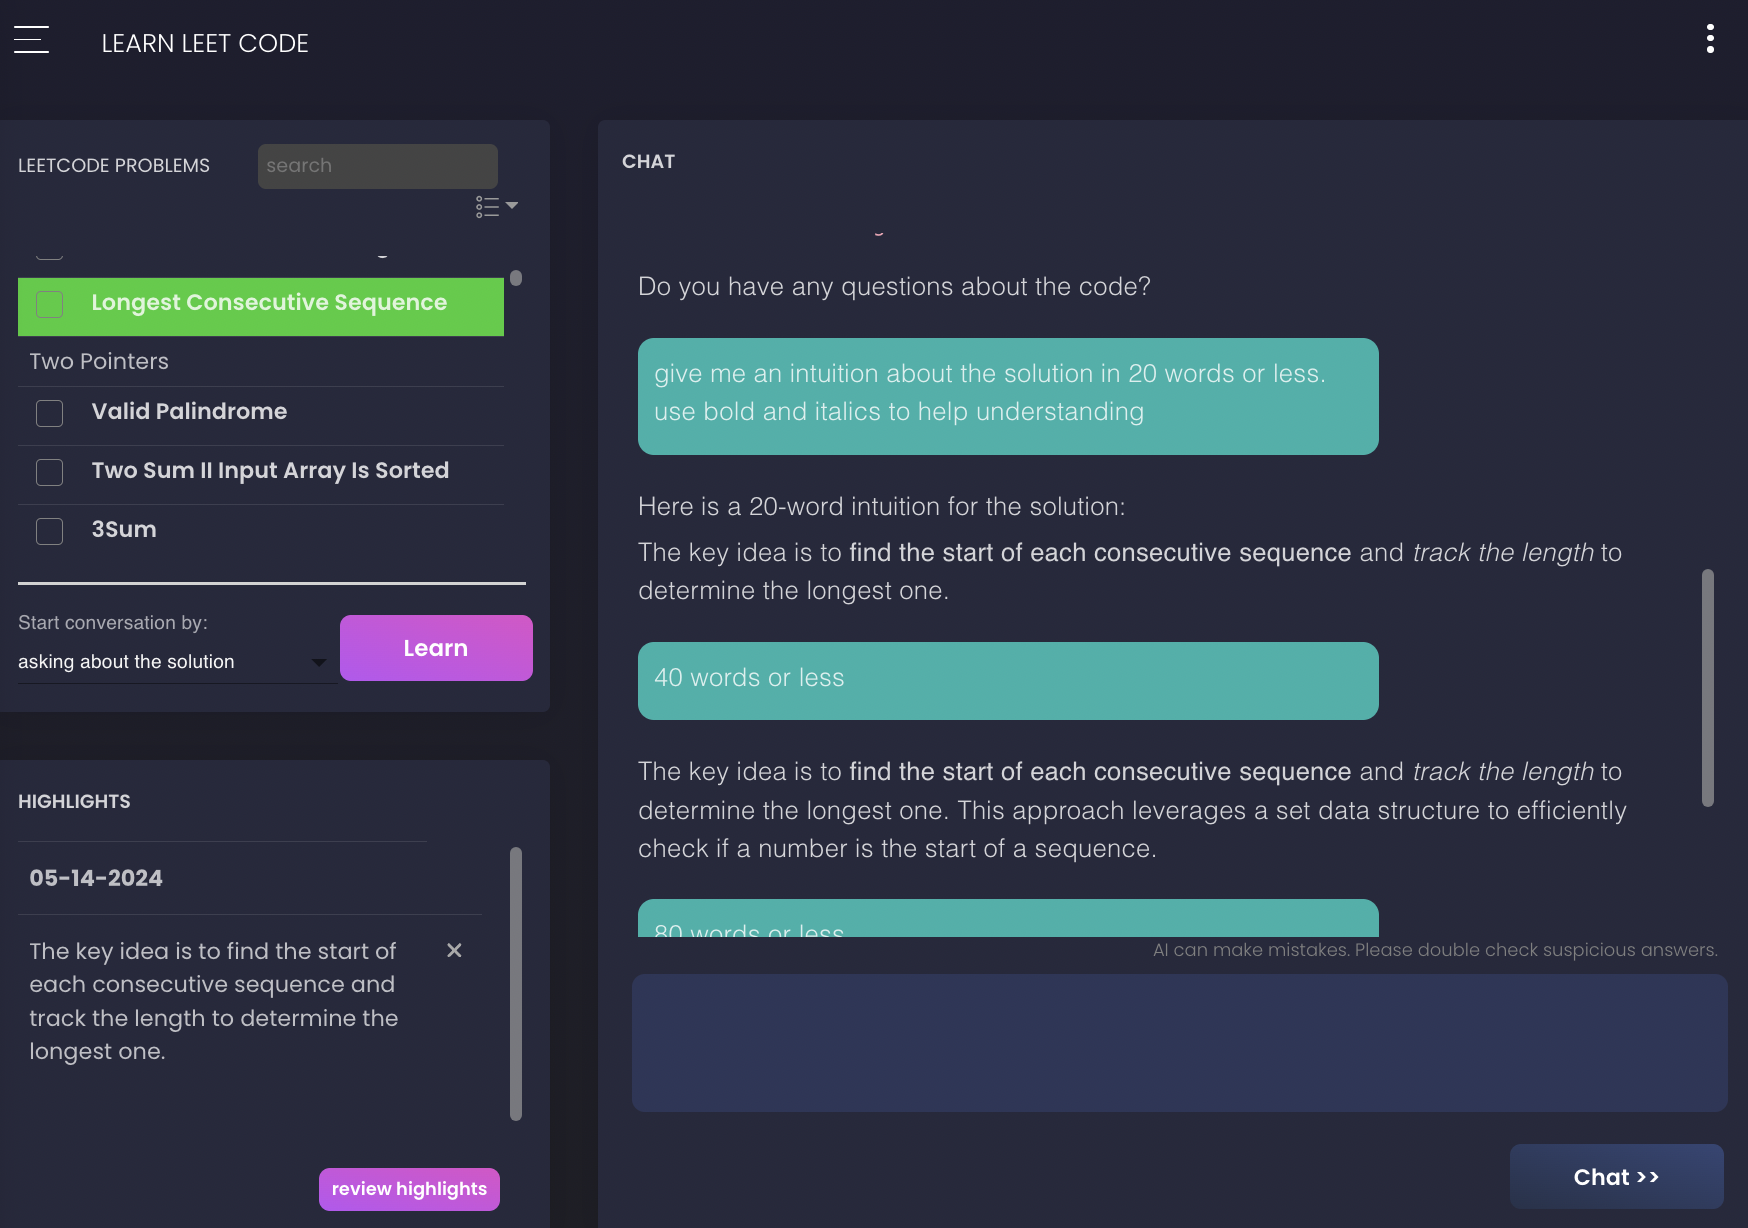
Task: Open the three-dot options menu
Action: point(1710,39)
